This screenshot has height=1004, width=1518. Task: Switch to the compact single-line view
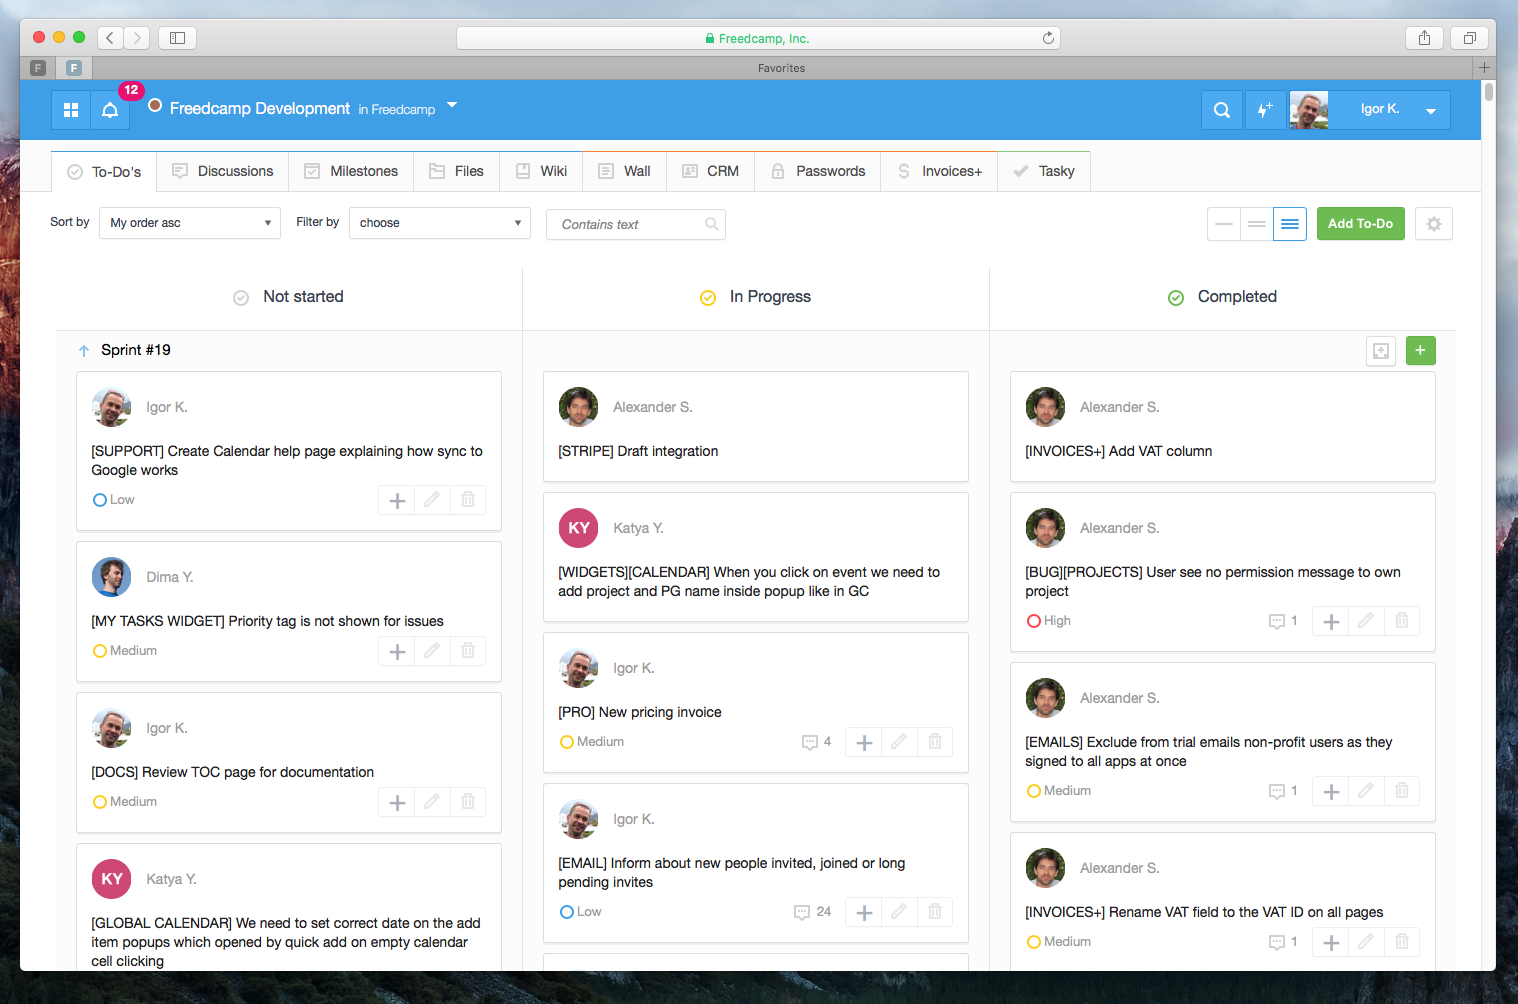click(1224, 224)
